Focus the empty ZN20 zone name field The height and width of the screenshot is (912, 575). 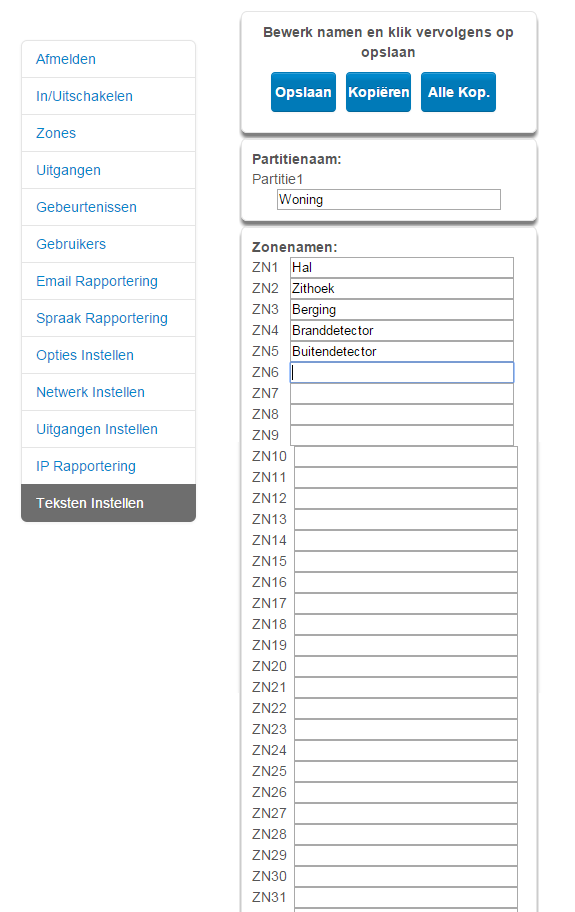[x=406, y=667]
